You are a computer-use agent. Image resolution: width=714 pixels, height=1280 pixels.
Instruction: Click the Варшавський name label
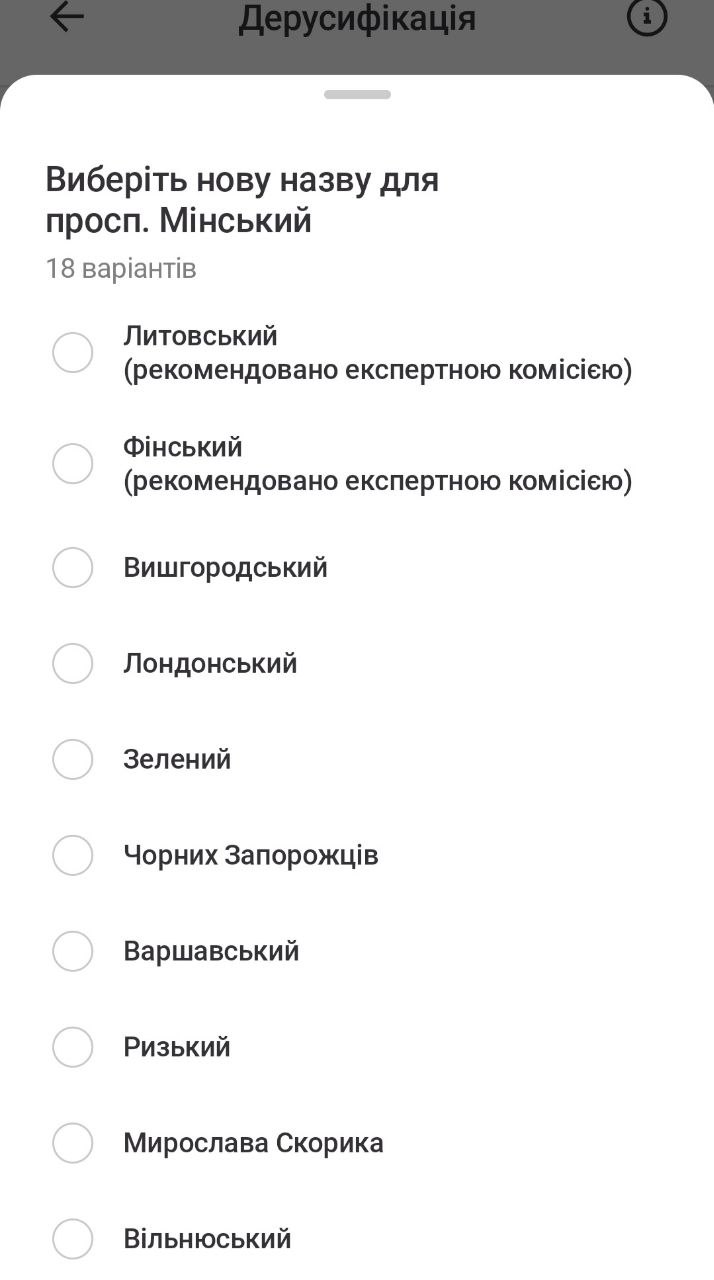coord(211,952)
